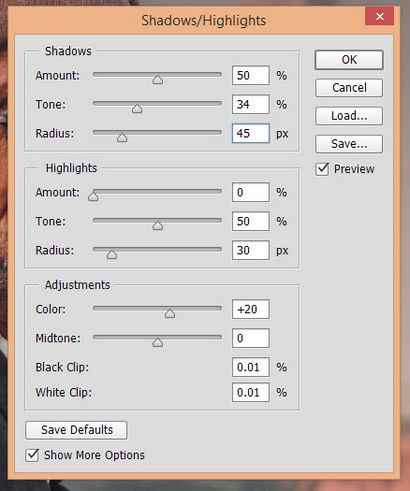410x491 pixels.
Task: Click the Midtone slider handle
Action: coord(158,342)
